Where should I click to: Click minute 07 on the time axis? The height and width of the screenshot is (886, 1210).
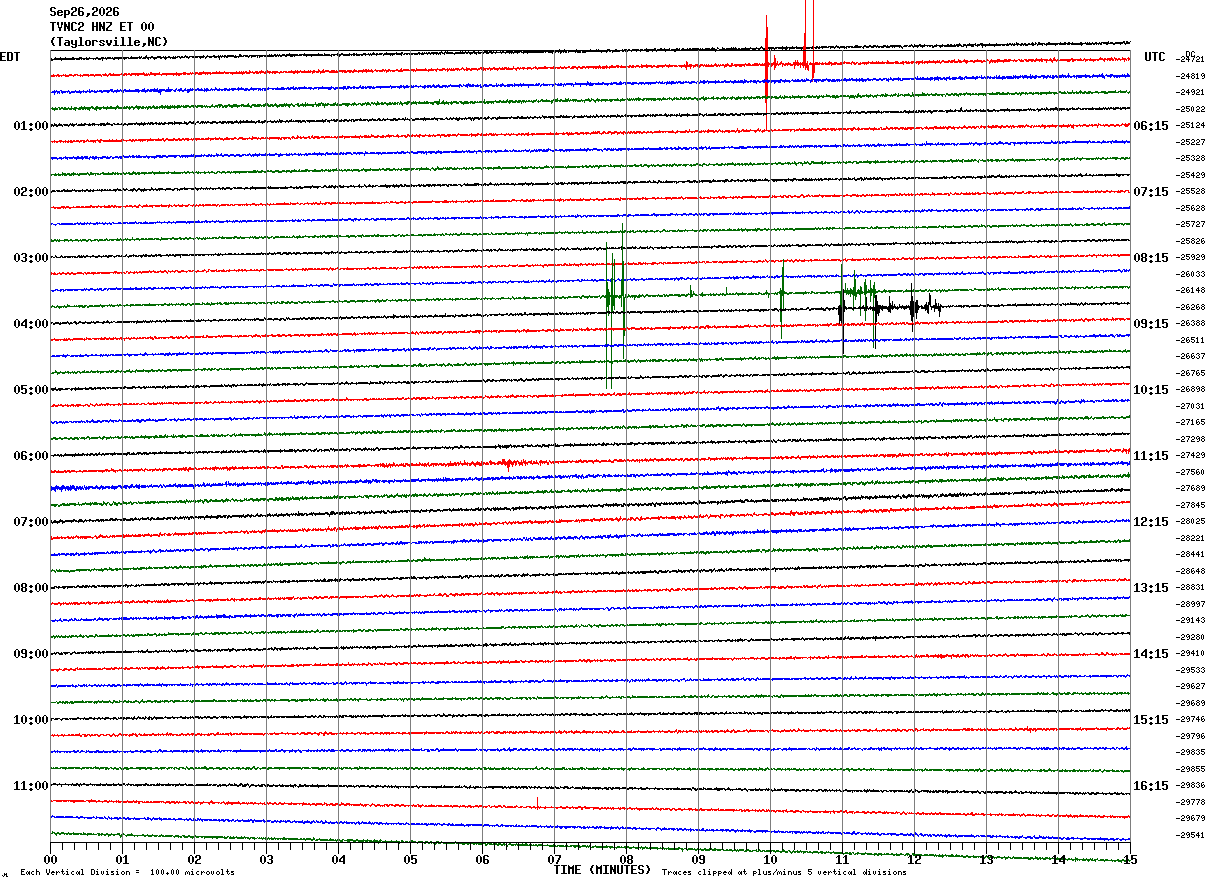click(x=554, y=859)
